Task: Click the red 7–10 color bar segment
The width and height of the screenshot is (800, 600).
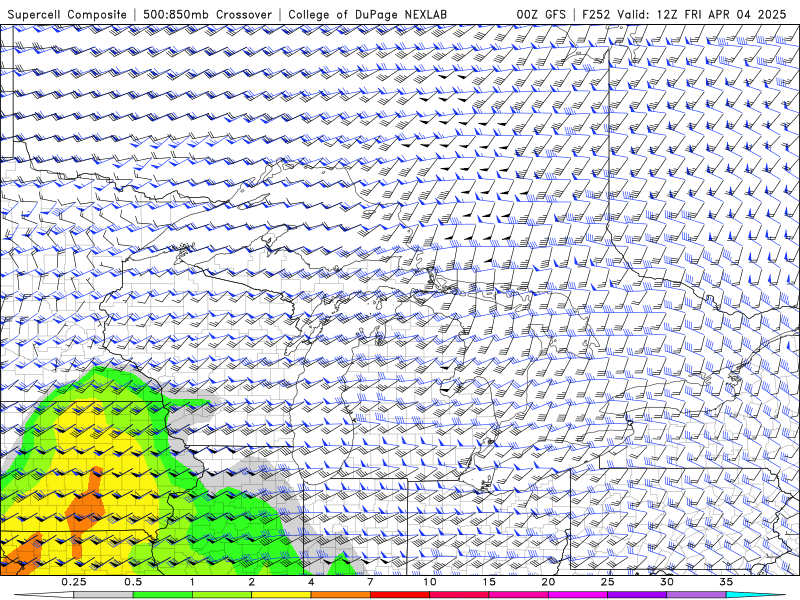Action: [399, 595]
